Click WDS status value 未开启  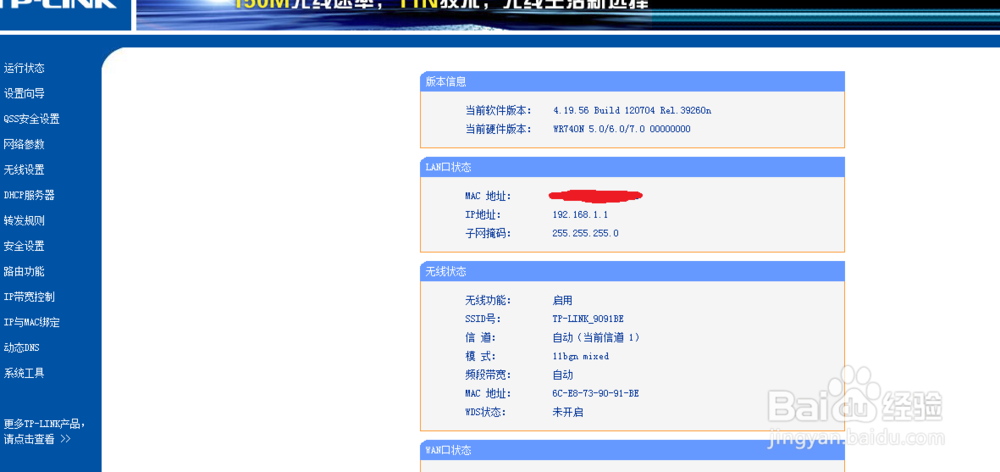568,413
